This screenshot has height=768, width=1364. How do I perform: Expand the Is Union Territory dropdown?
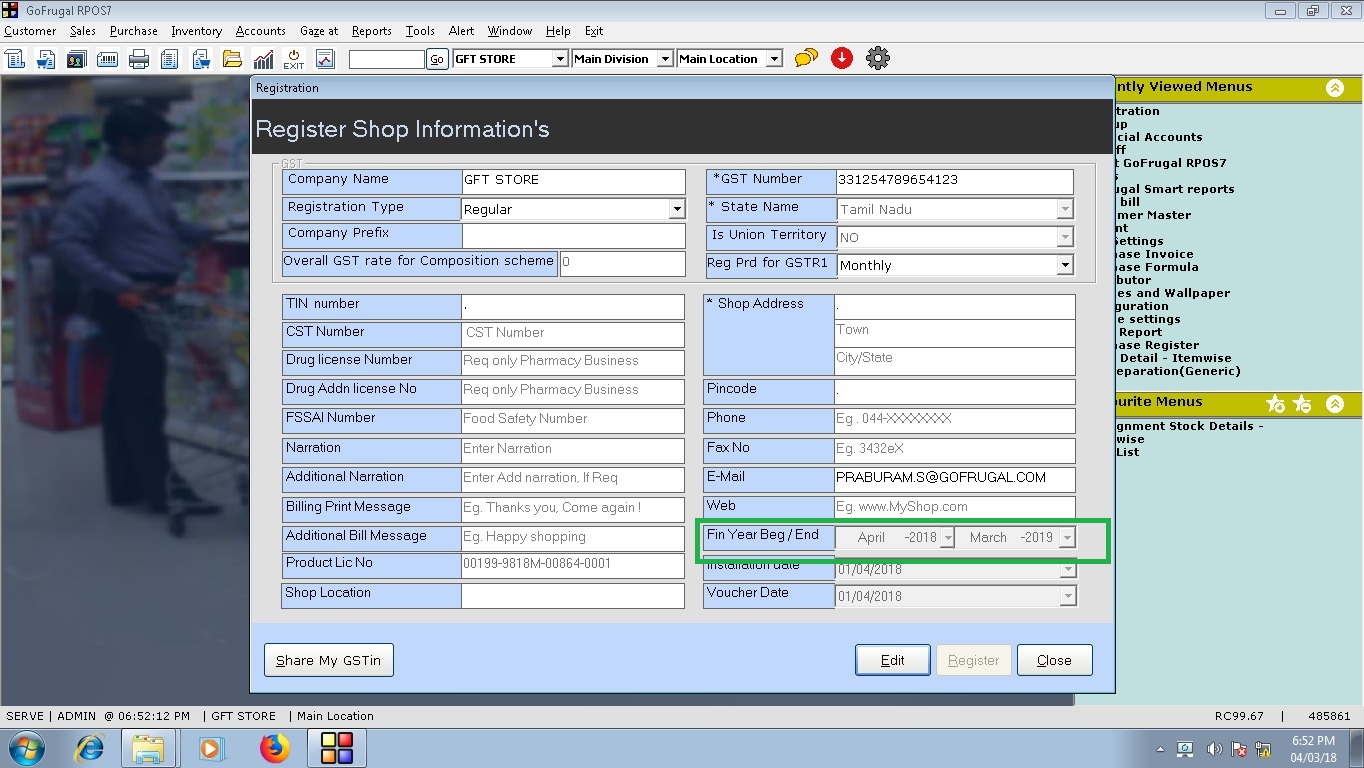[x=1065, y=238]
